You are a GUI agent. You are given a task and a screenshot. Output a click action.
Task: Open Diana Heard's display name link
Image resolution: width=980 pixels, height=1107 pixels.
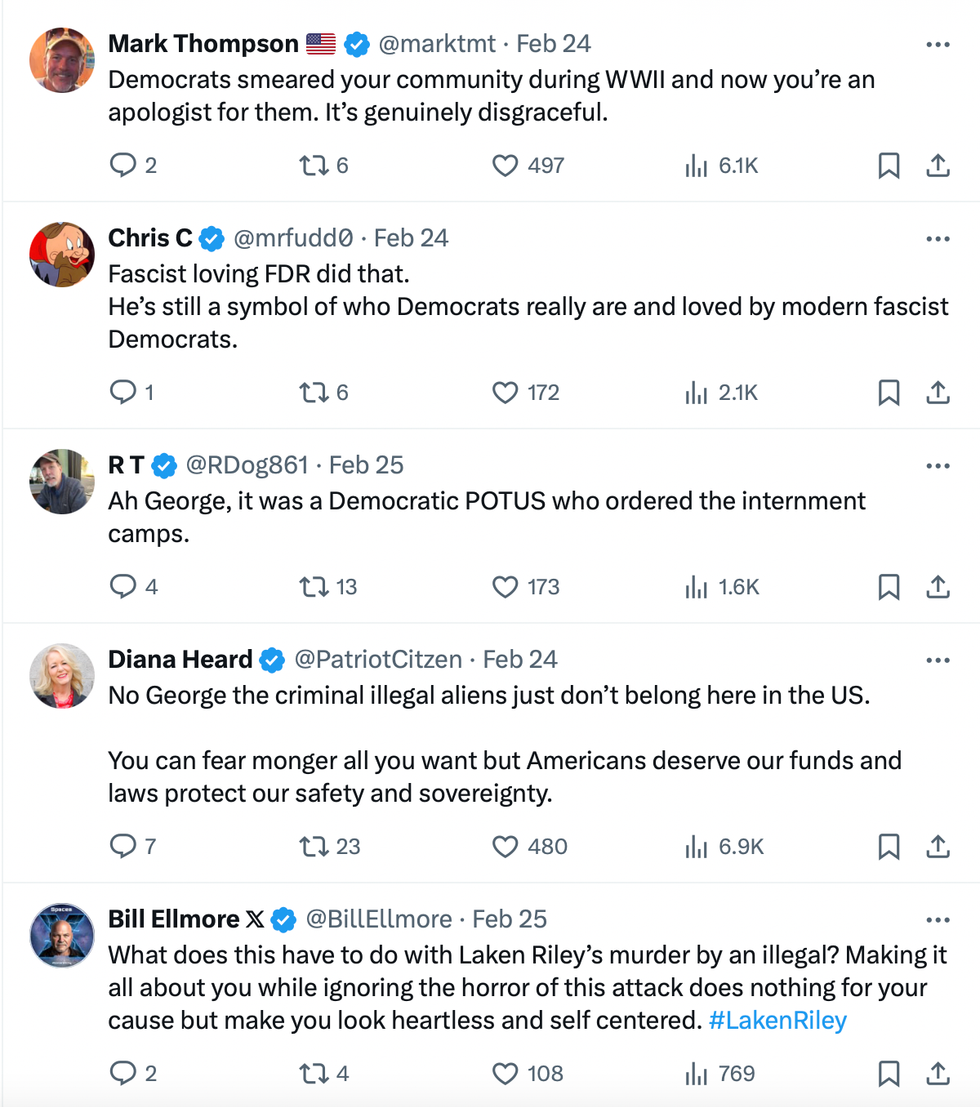tap(180, 660)
